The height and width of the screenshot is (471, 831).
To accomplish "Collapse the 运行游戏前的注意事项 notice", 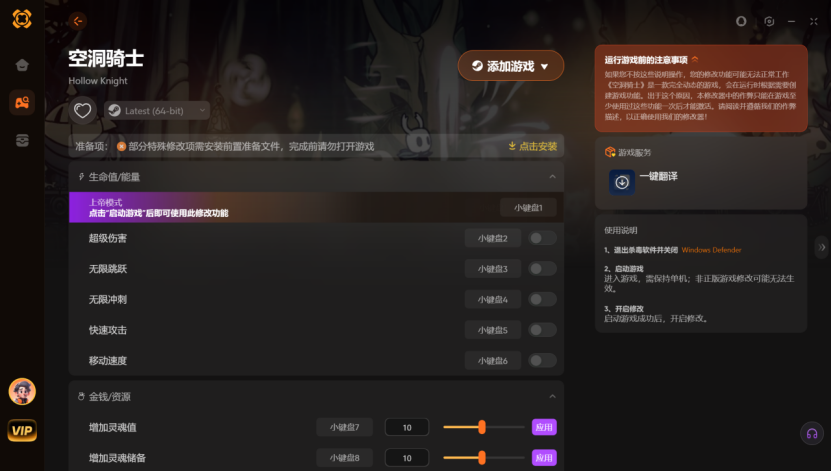I will tap(695, 59).
